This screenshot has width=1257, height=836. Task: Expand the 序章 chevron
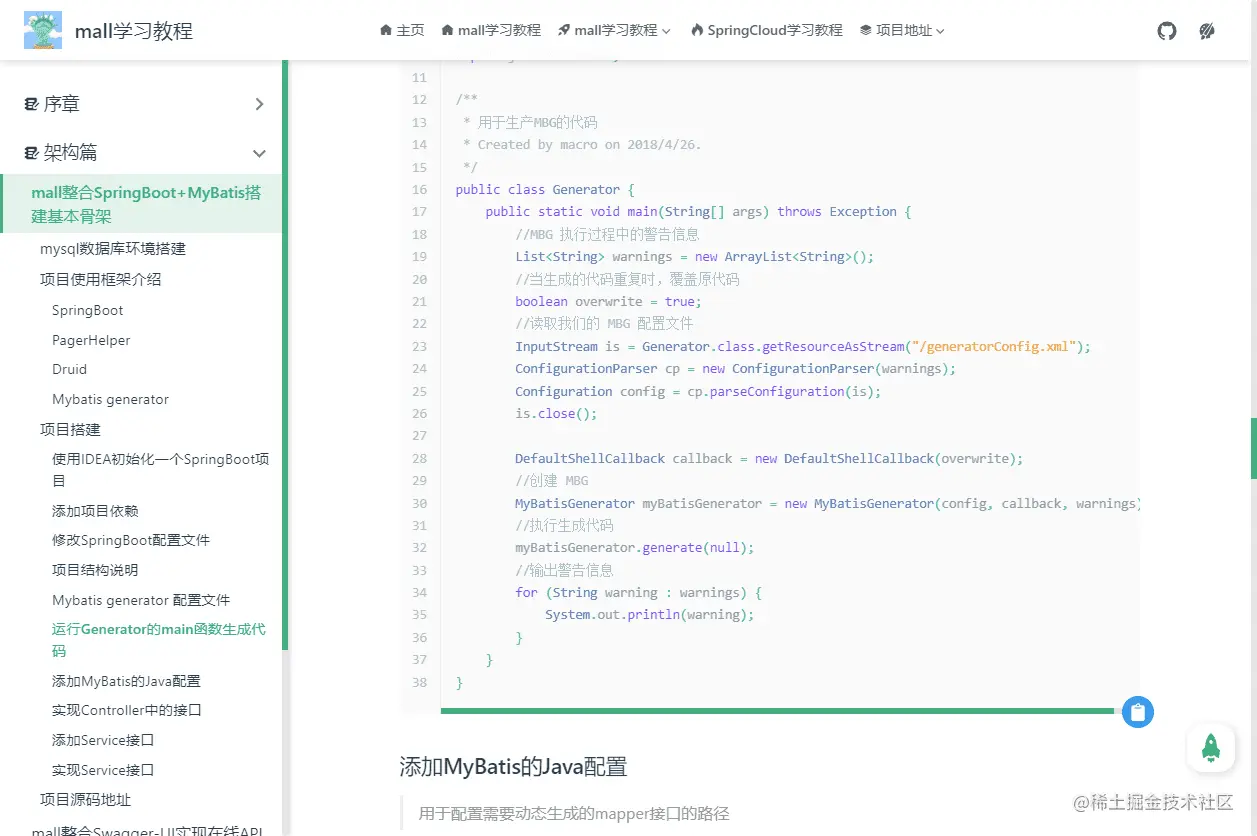(259, 104)
